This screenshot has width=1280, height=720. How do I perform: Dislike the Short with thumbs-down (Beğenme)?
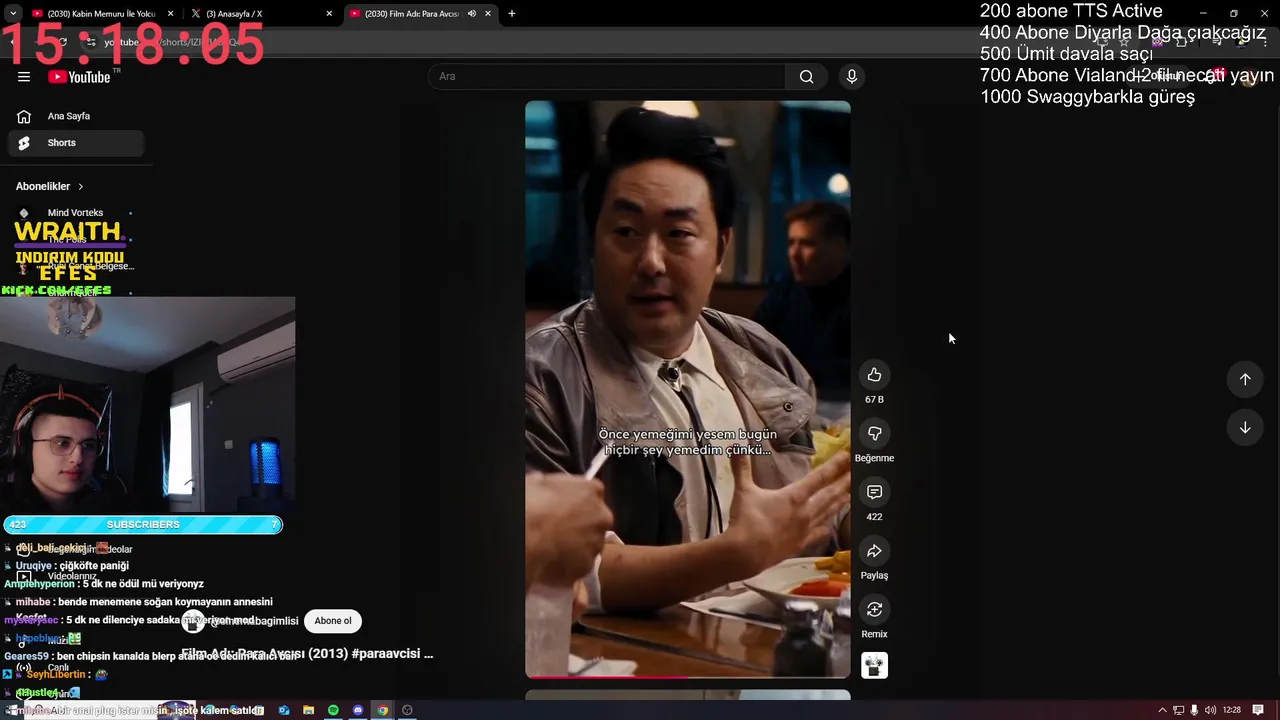[x=874, y=433]
